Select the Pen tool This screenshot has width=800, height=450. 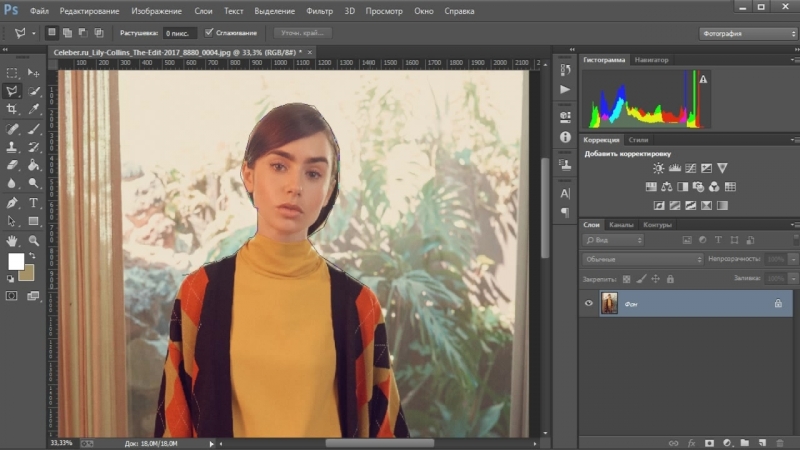click(x=12, y=203)
